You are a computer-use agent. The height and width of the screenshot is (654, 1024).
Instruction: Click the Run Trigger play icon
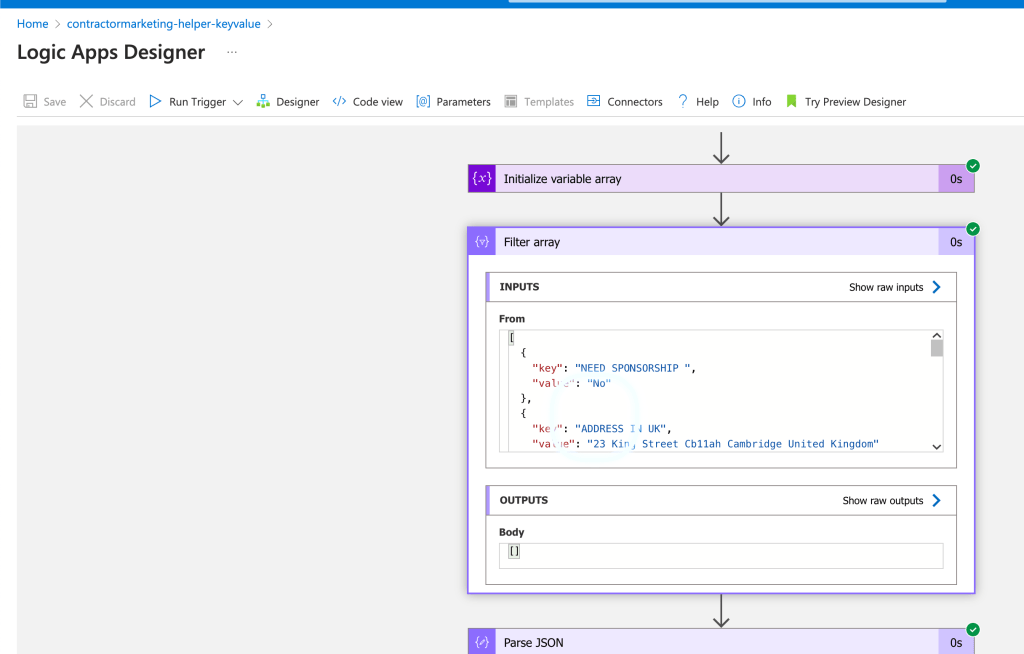[155, 101]
